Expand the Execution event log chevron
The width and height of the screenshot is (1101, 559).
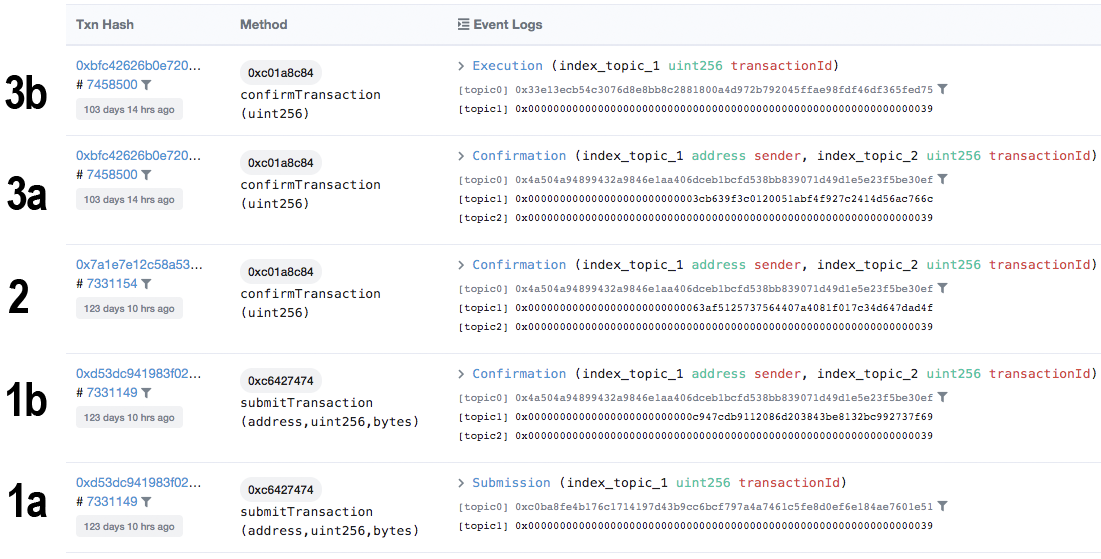point(461,66)
